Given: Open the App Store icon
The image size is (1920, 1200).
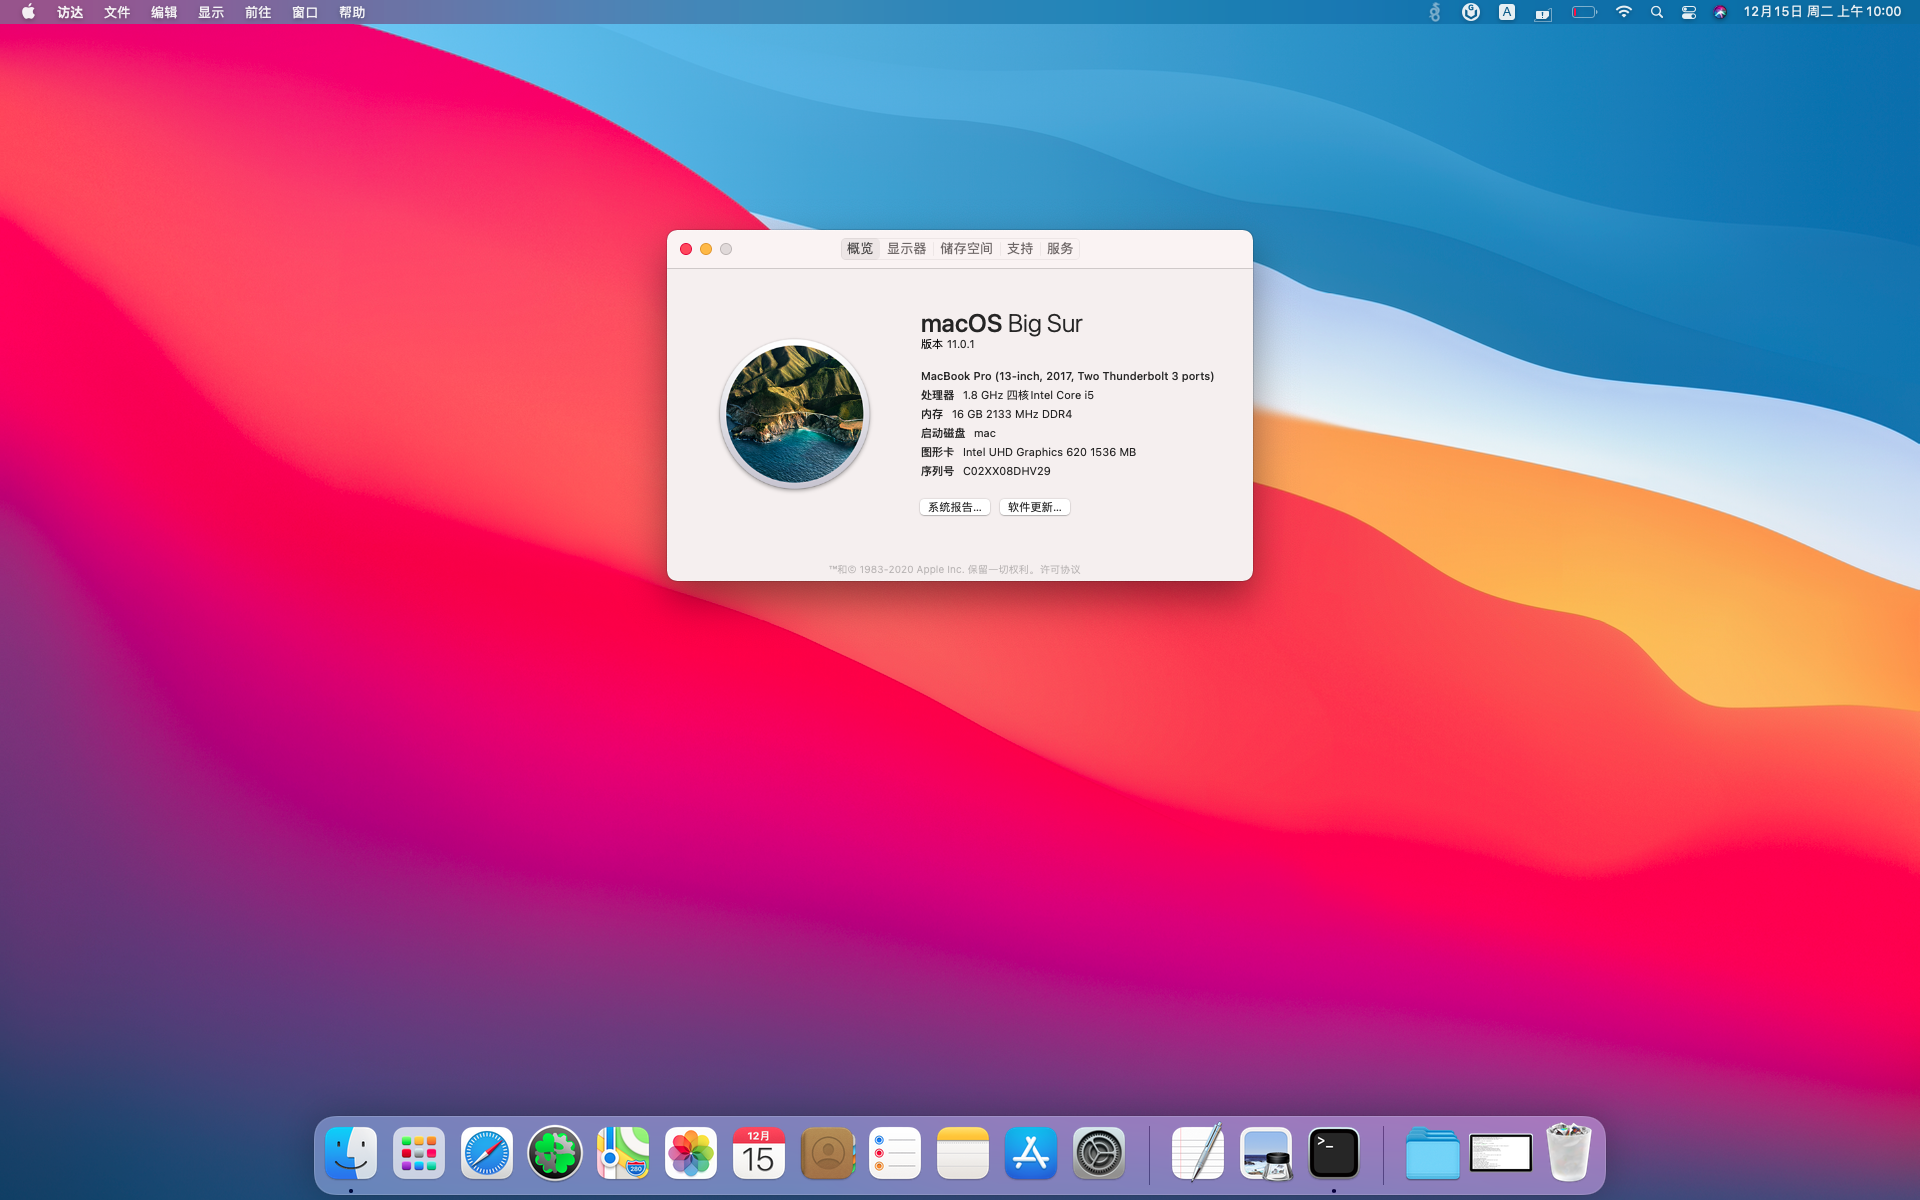Looking at the screenshot, I should tap(1031, 1154).
